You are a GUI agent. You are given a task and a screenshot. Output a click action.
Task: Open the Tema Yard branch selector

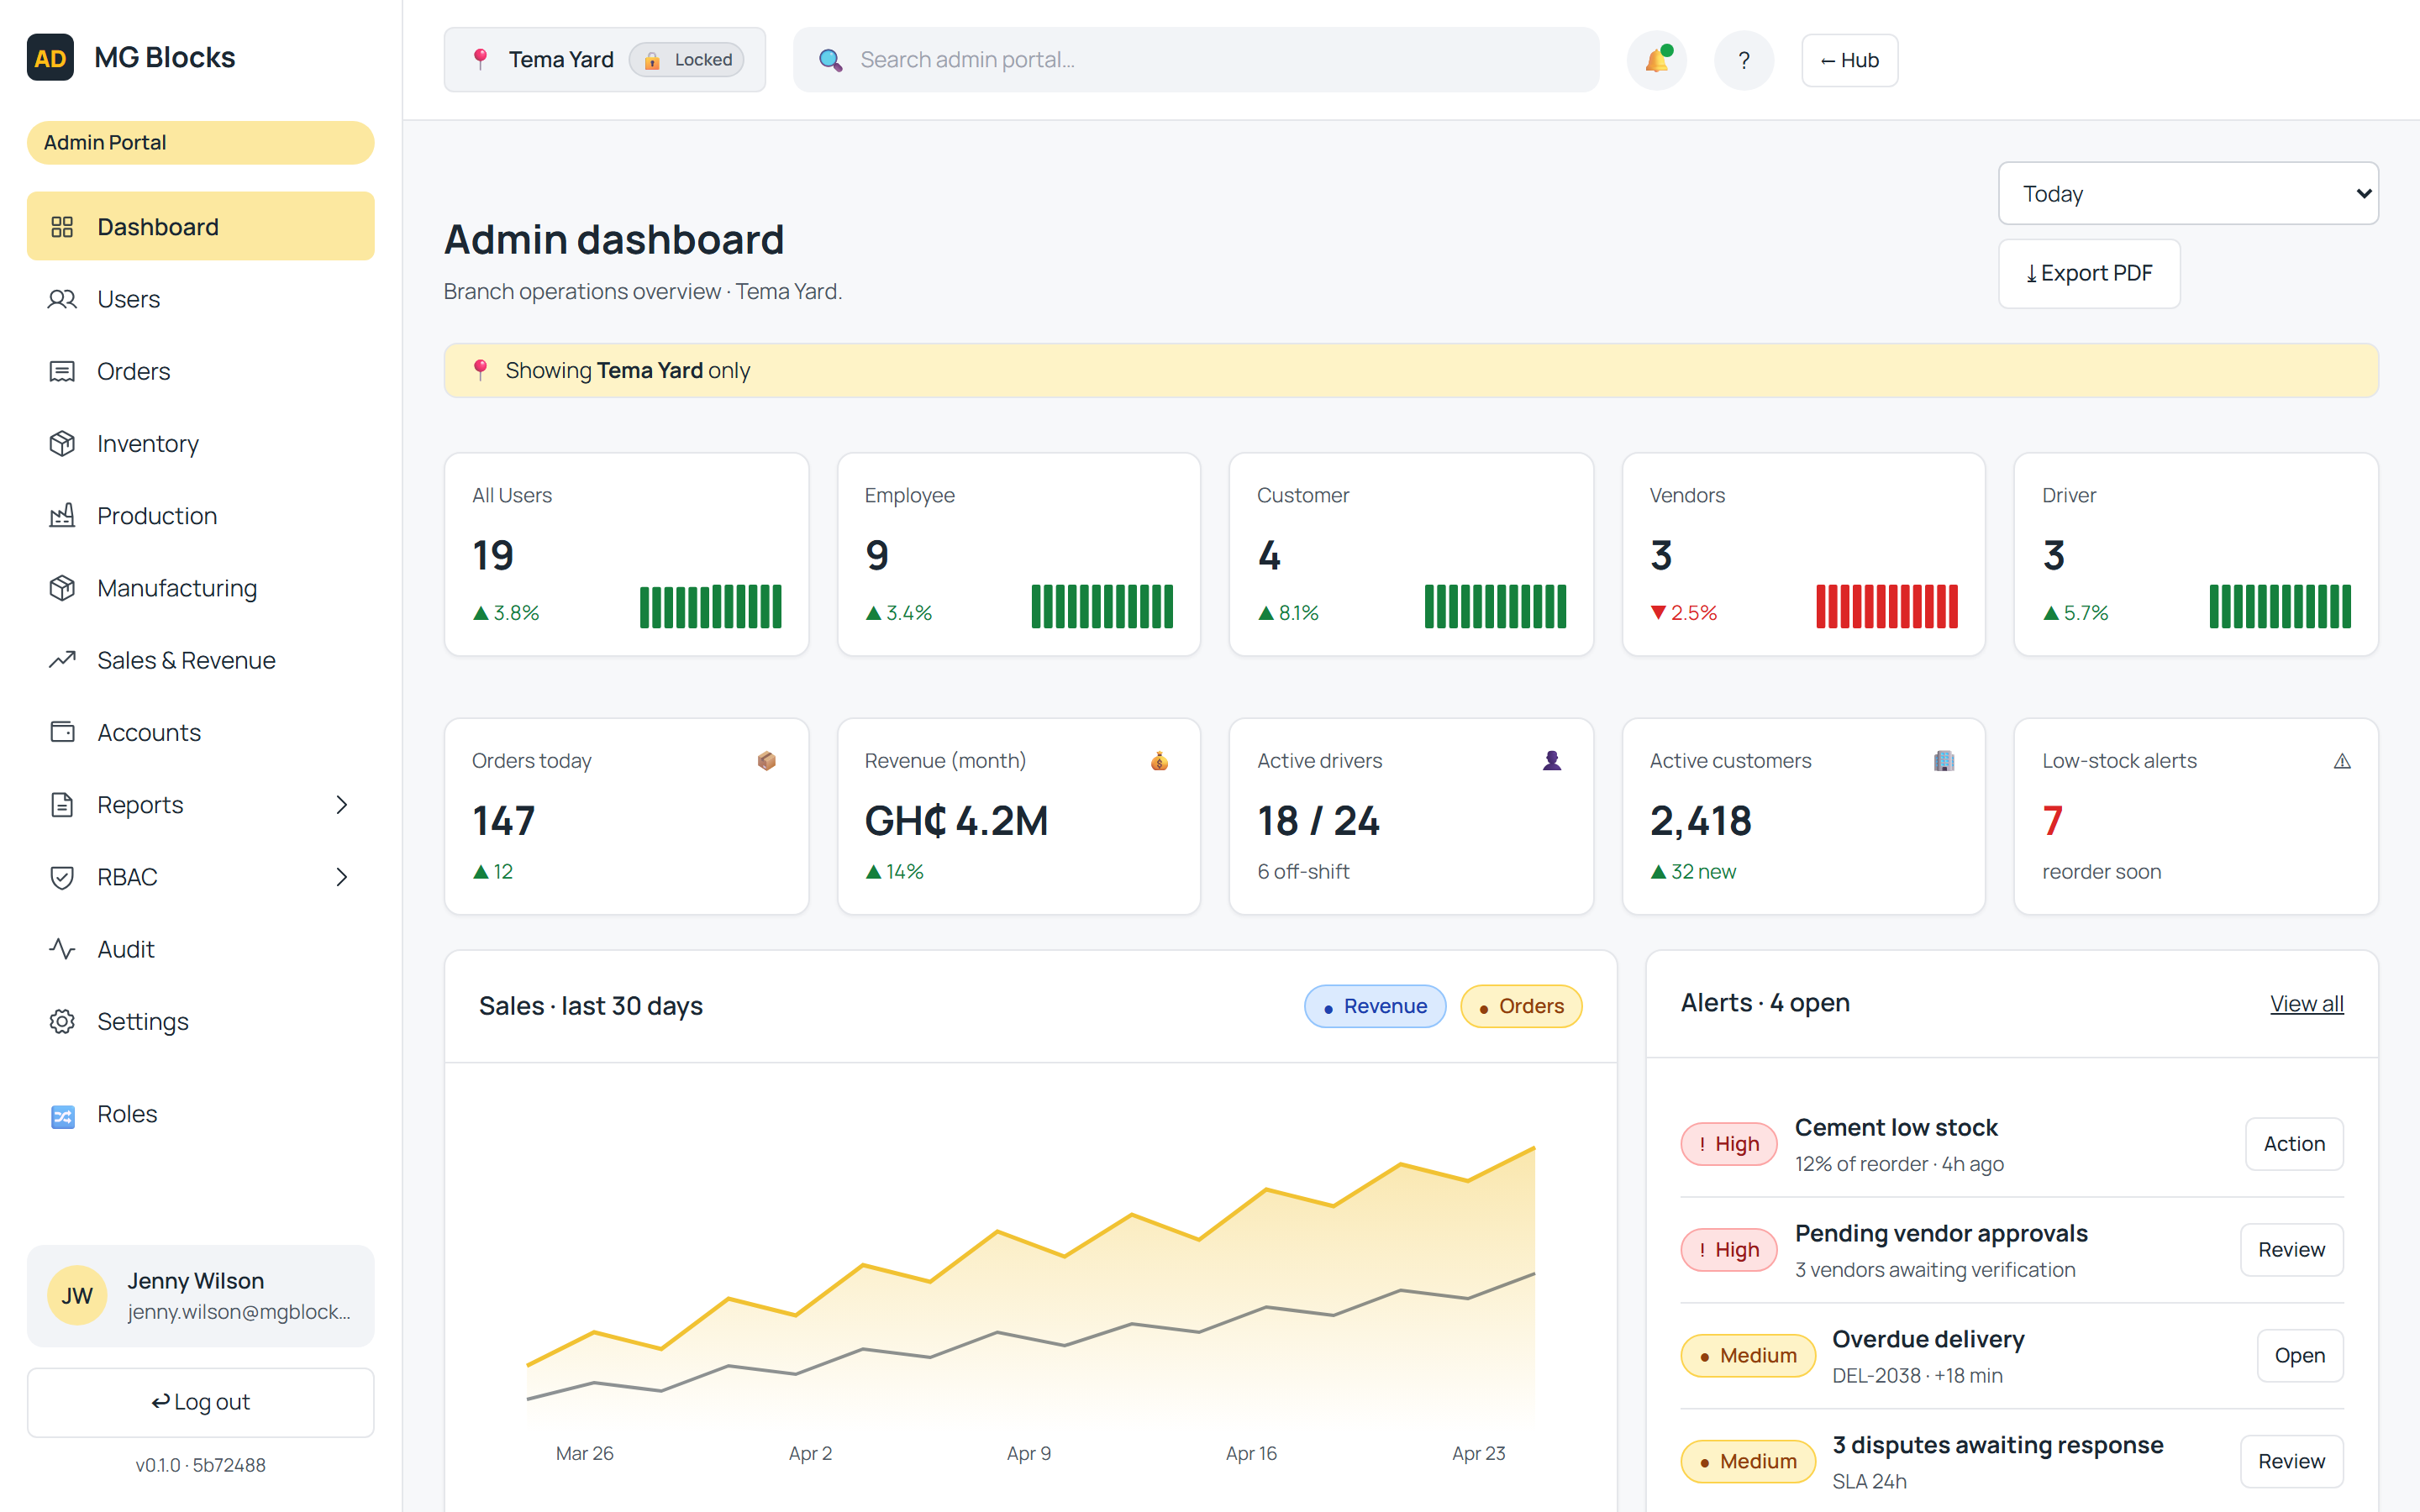click(x=605, y=60)
